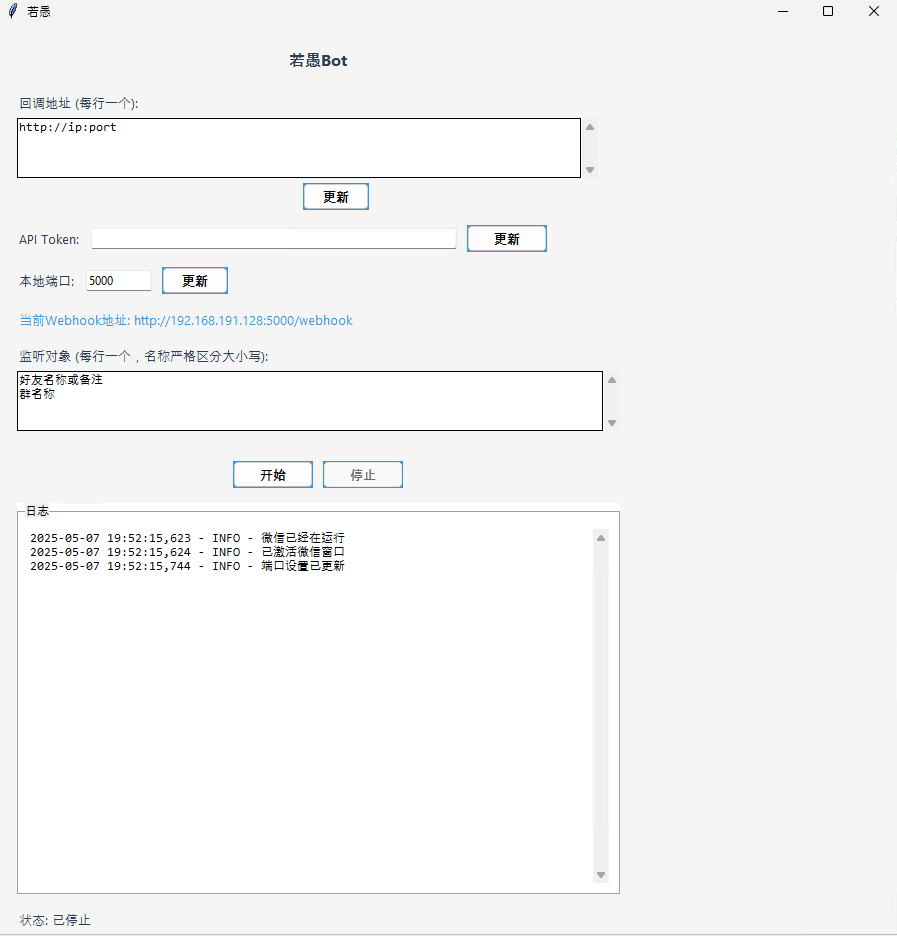Image resolution: width=897 pixels, height=936 pixels.
Task: Click the feather app icon in title bar
Action: [x=12, y=11]
